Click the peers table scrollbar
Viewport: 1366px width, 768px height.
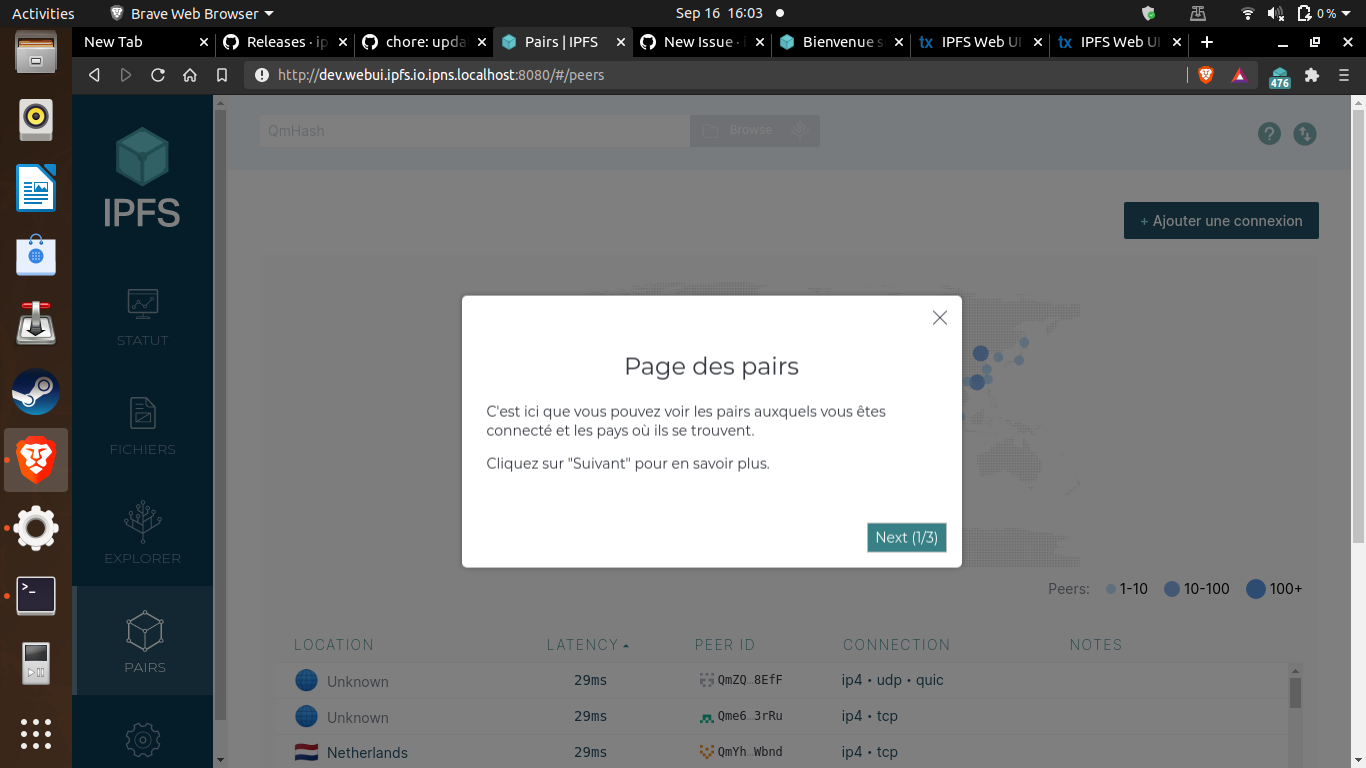1295,692
